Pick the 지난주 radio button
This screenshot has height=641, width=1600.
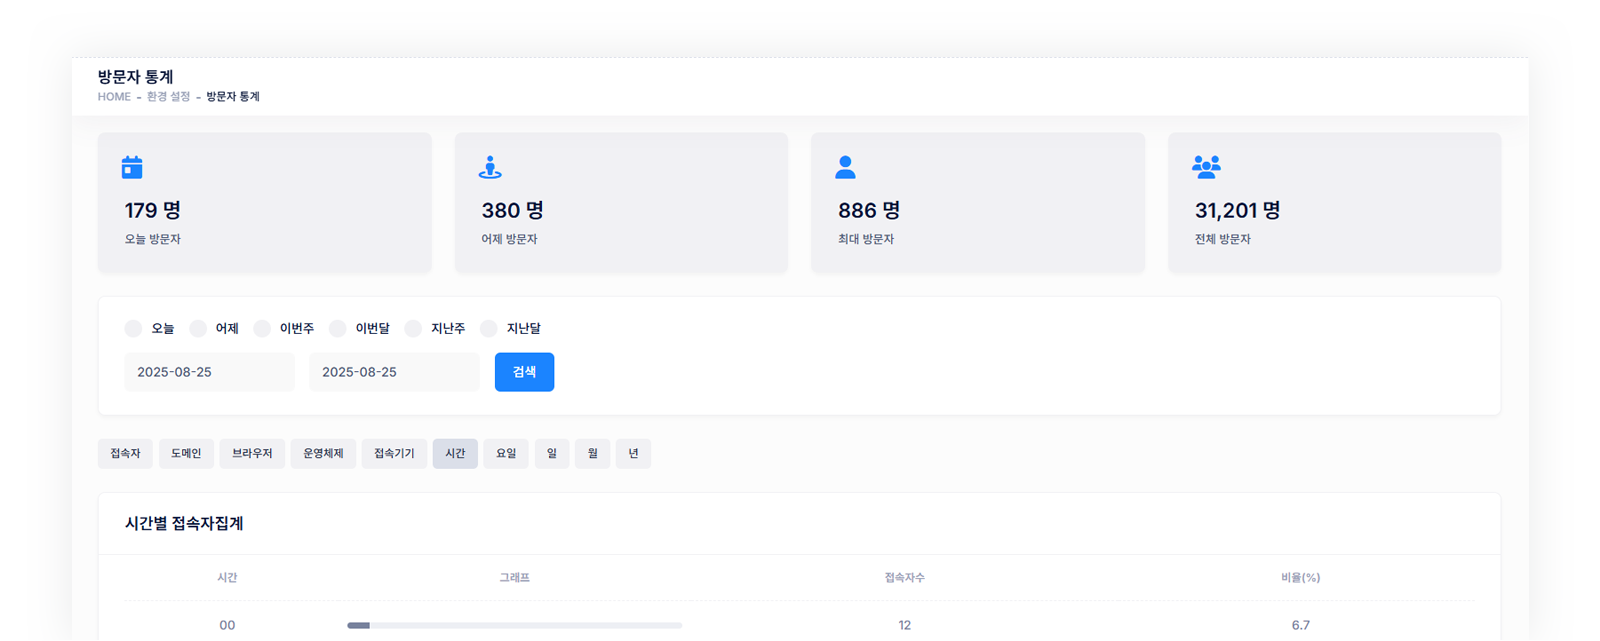pyautogui.click(x=413, y=329)
